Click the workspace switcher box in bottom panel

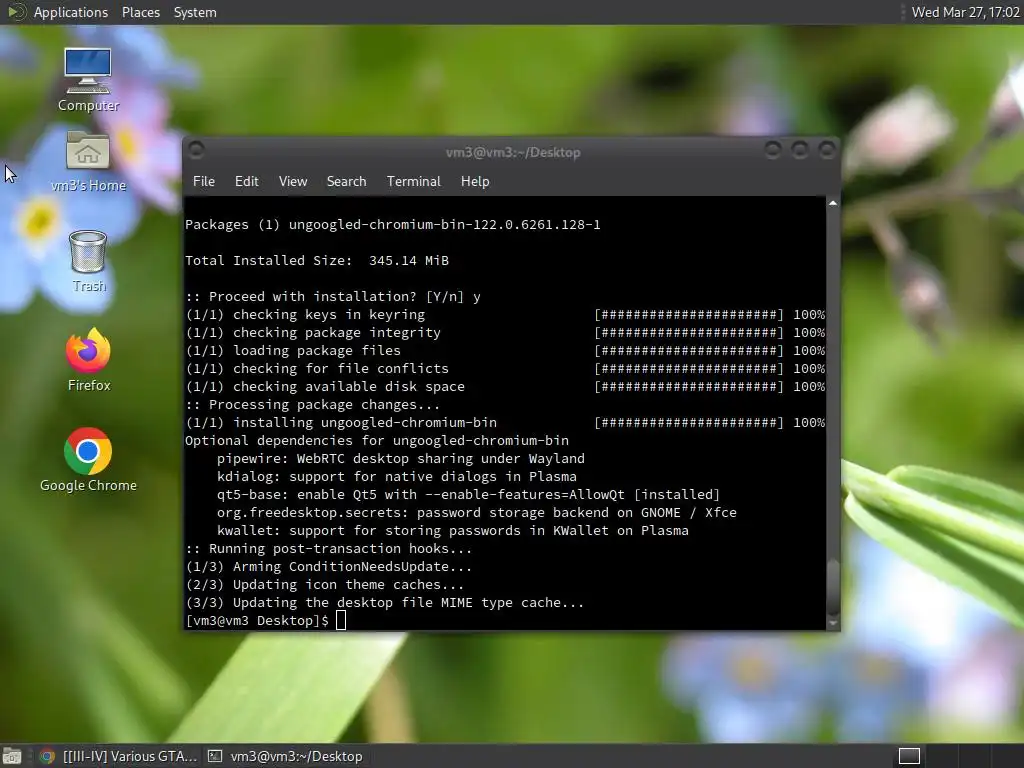point(909,756)
